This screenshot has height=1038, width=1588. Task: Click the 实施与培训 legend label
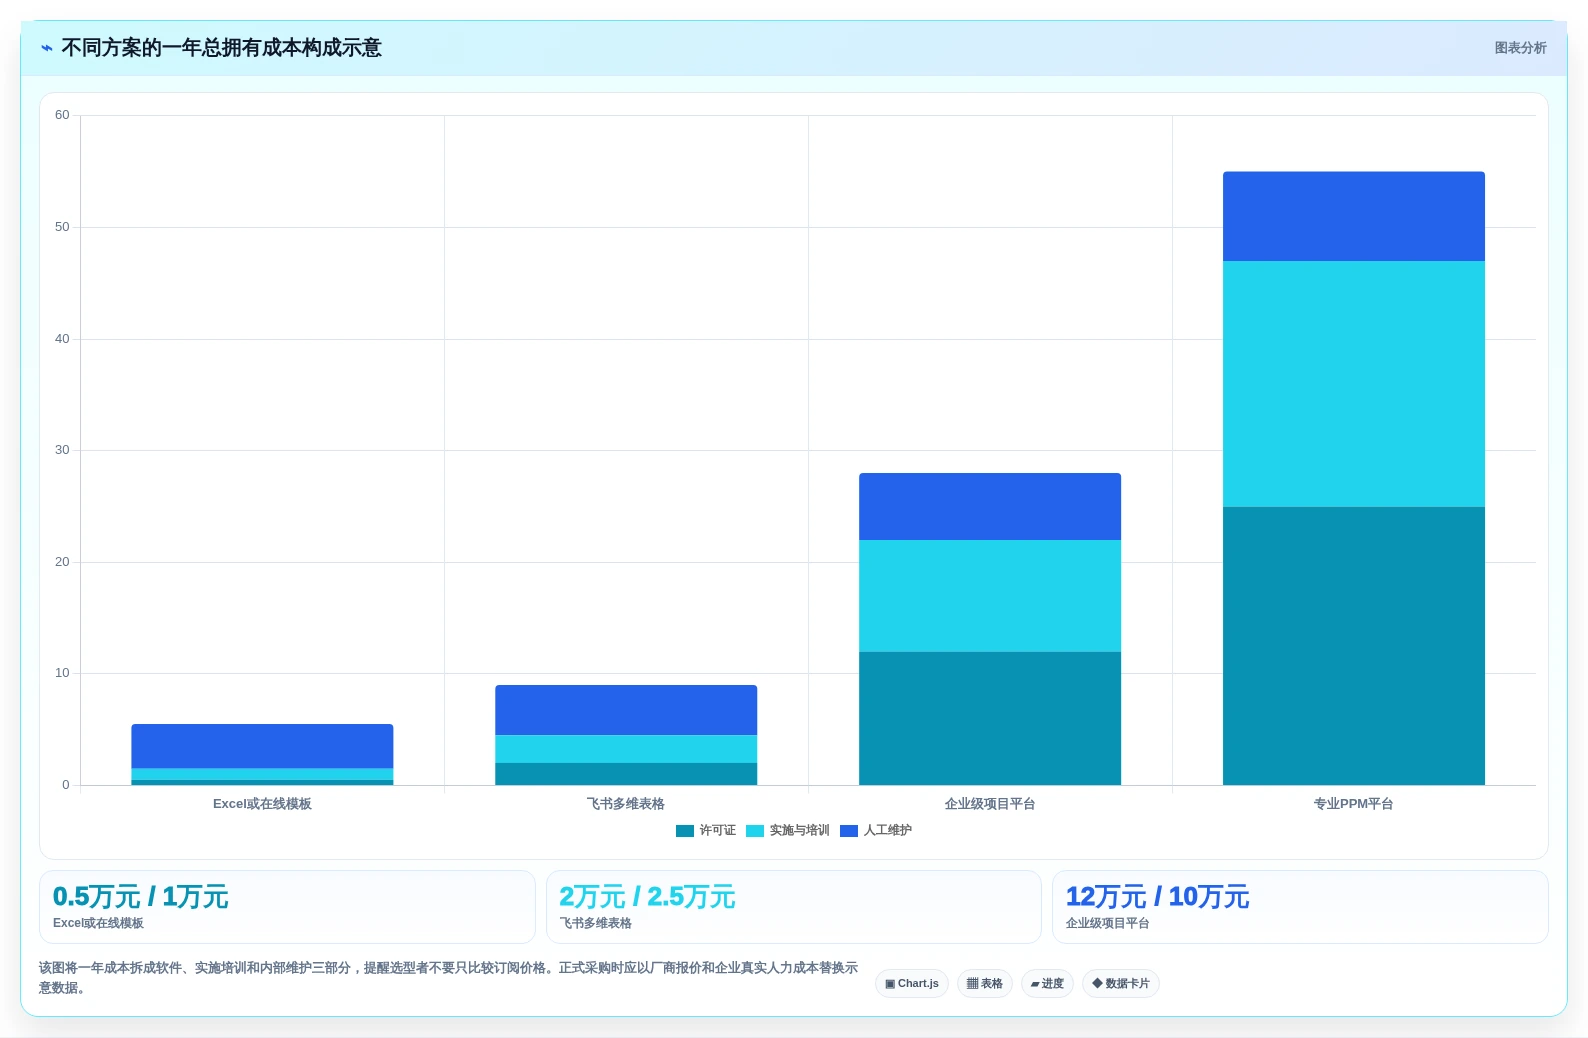pyautogui.click(x=799, y=831)
